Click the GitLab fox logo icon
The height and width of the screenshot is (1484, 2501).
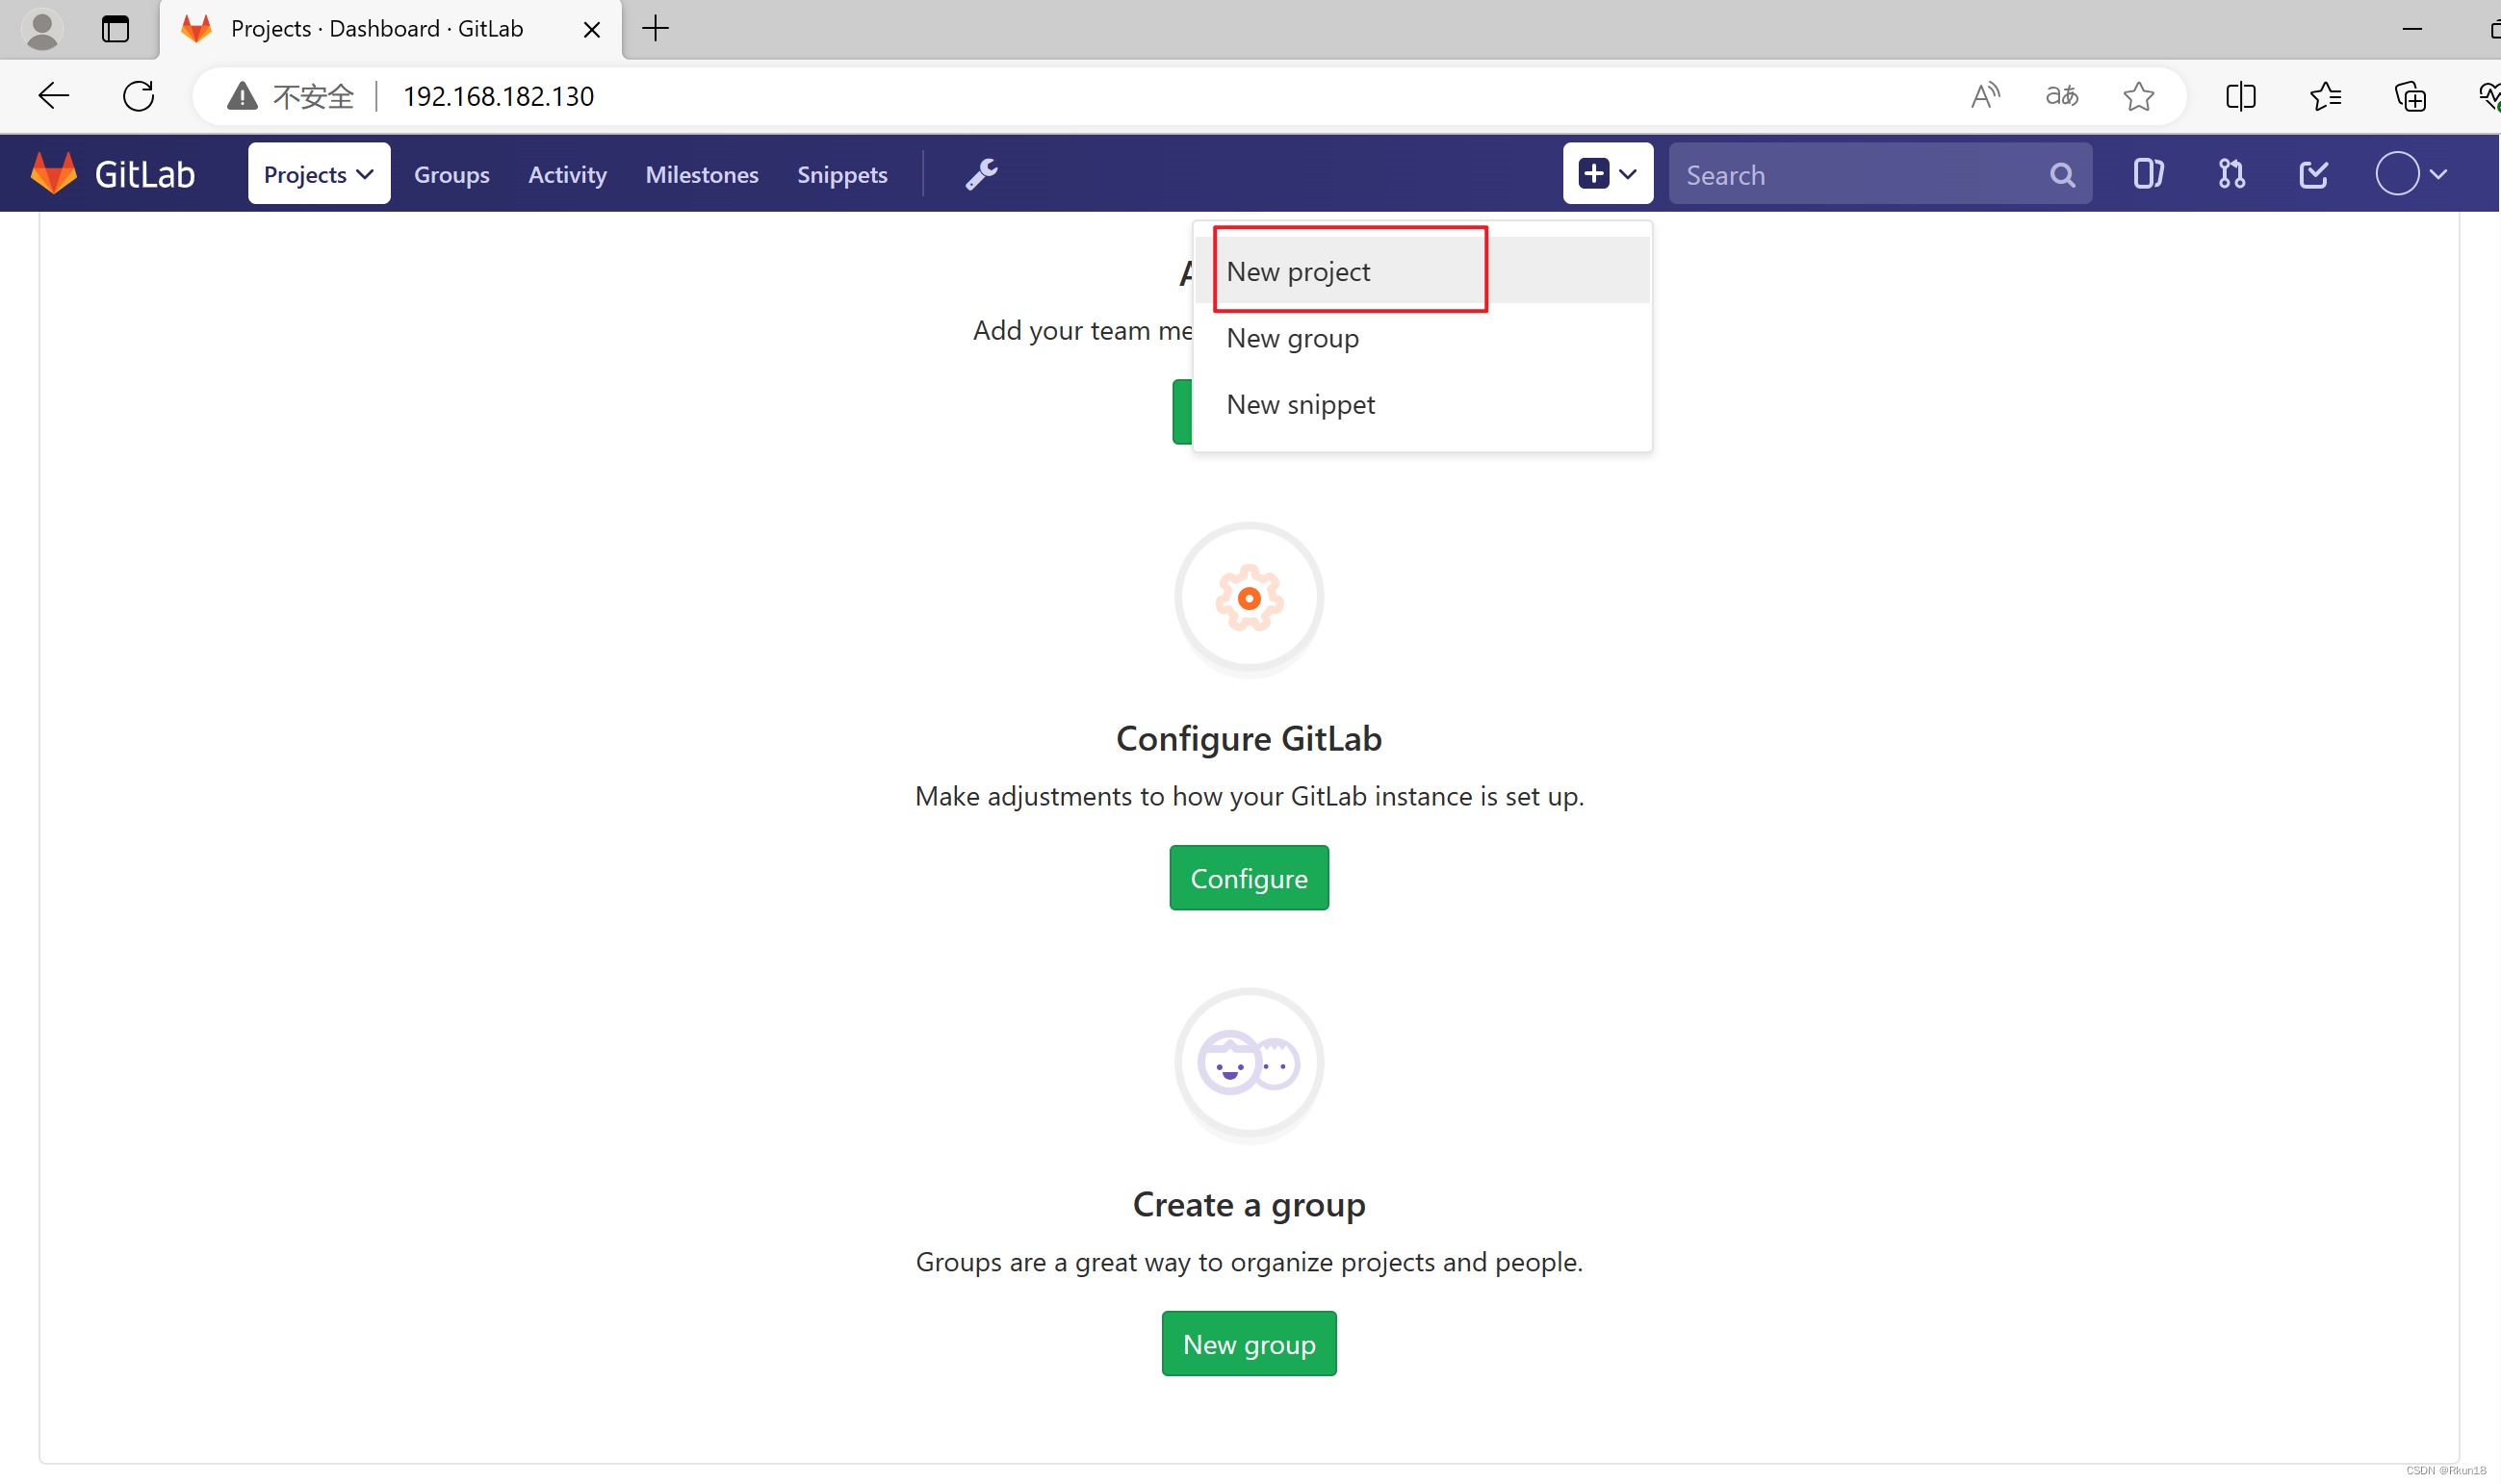(x=53, y=173)
